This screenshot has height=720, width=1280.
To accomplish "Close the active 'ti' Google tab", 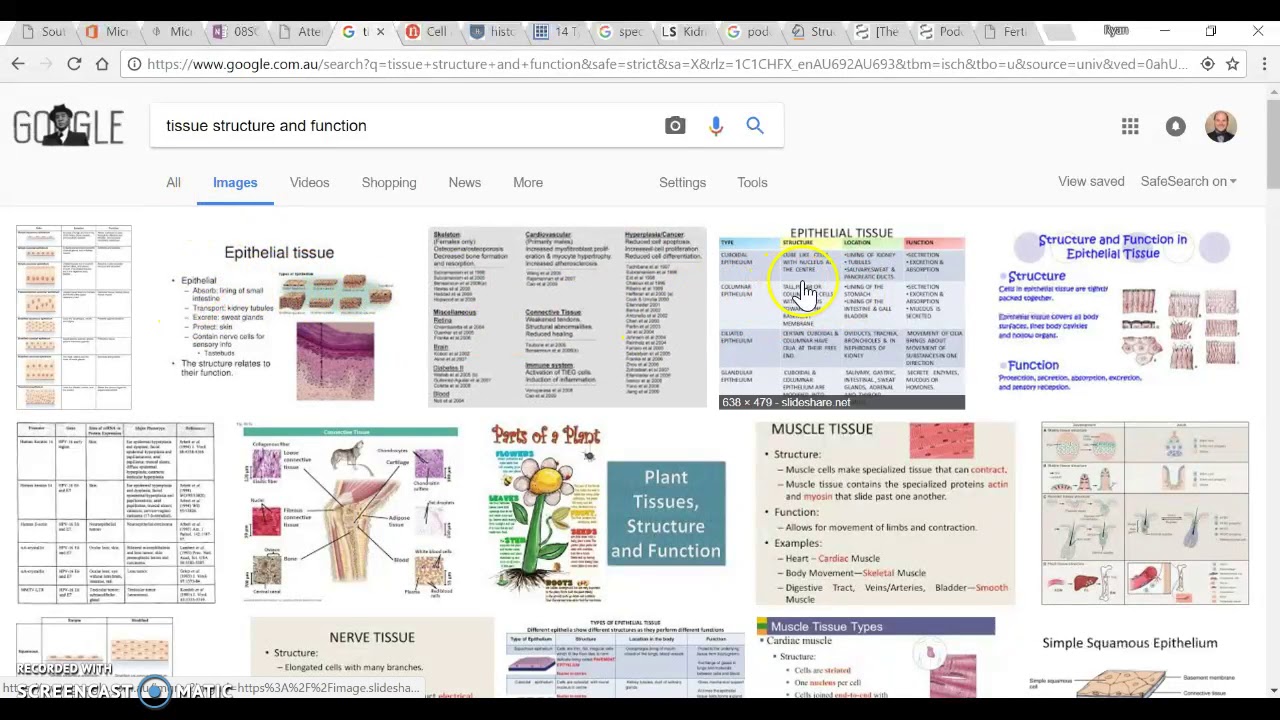I will point(380,32).
